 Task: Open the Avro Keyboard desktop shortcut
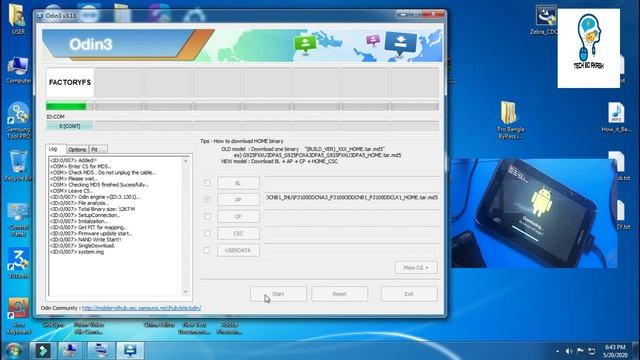pyautogui.click(x=18, y=316)
